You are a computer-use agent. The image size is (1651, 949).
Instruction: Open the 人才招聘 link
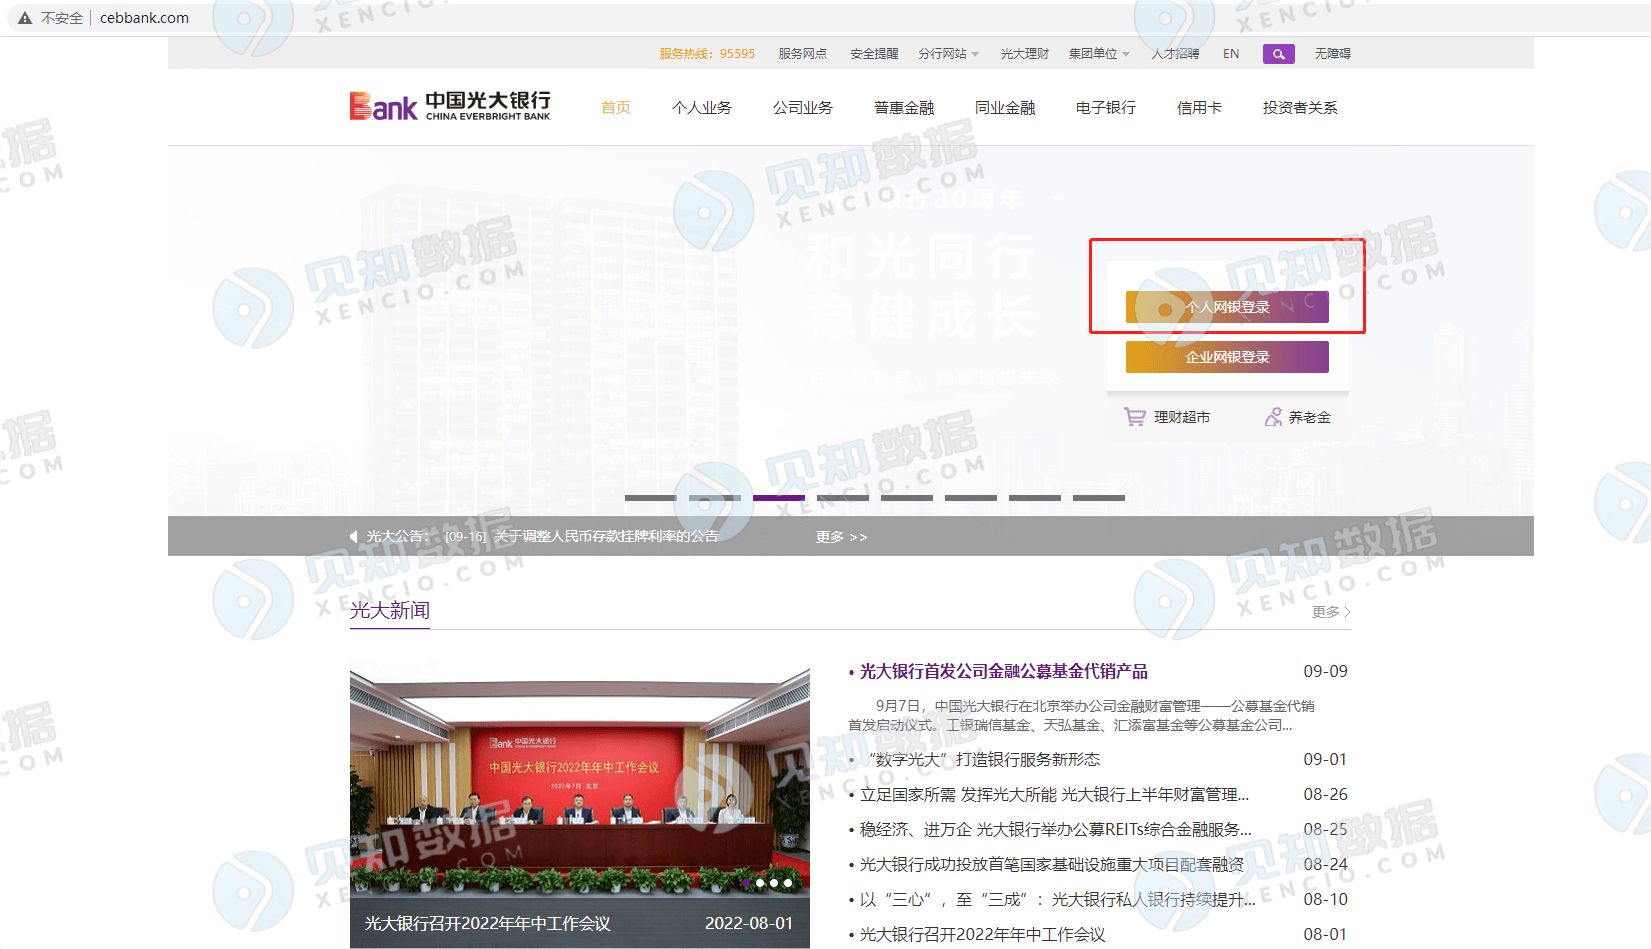pyautogui.click(x=1175, y=54)
